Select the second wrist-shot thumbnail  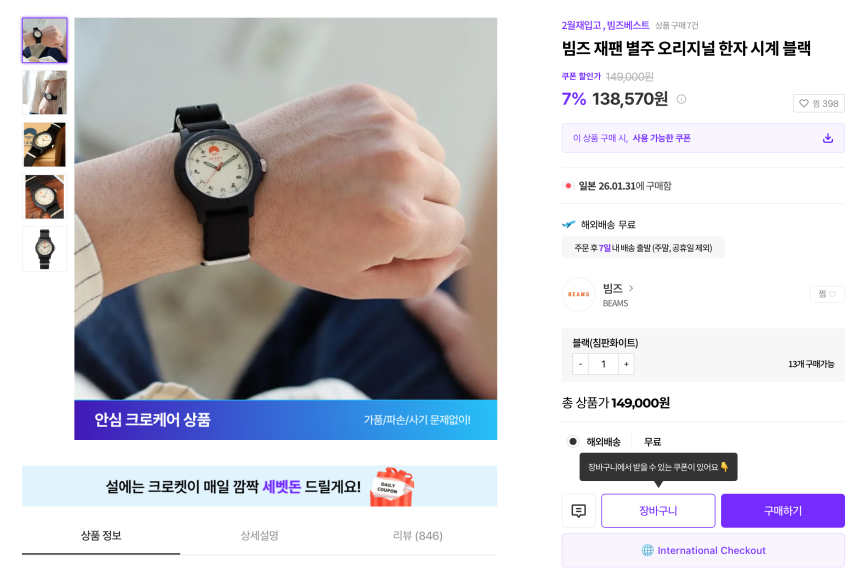coord(44,92)
